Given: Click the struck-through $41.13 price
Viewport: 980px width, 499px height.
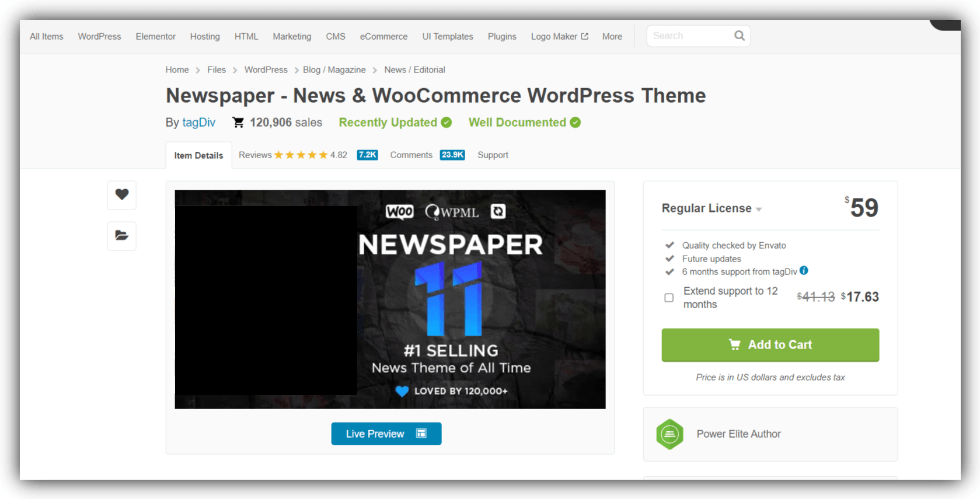Looking at the screenshot, I should point(816,298).
